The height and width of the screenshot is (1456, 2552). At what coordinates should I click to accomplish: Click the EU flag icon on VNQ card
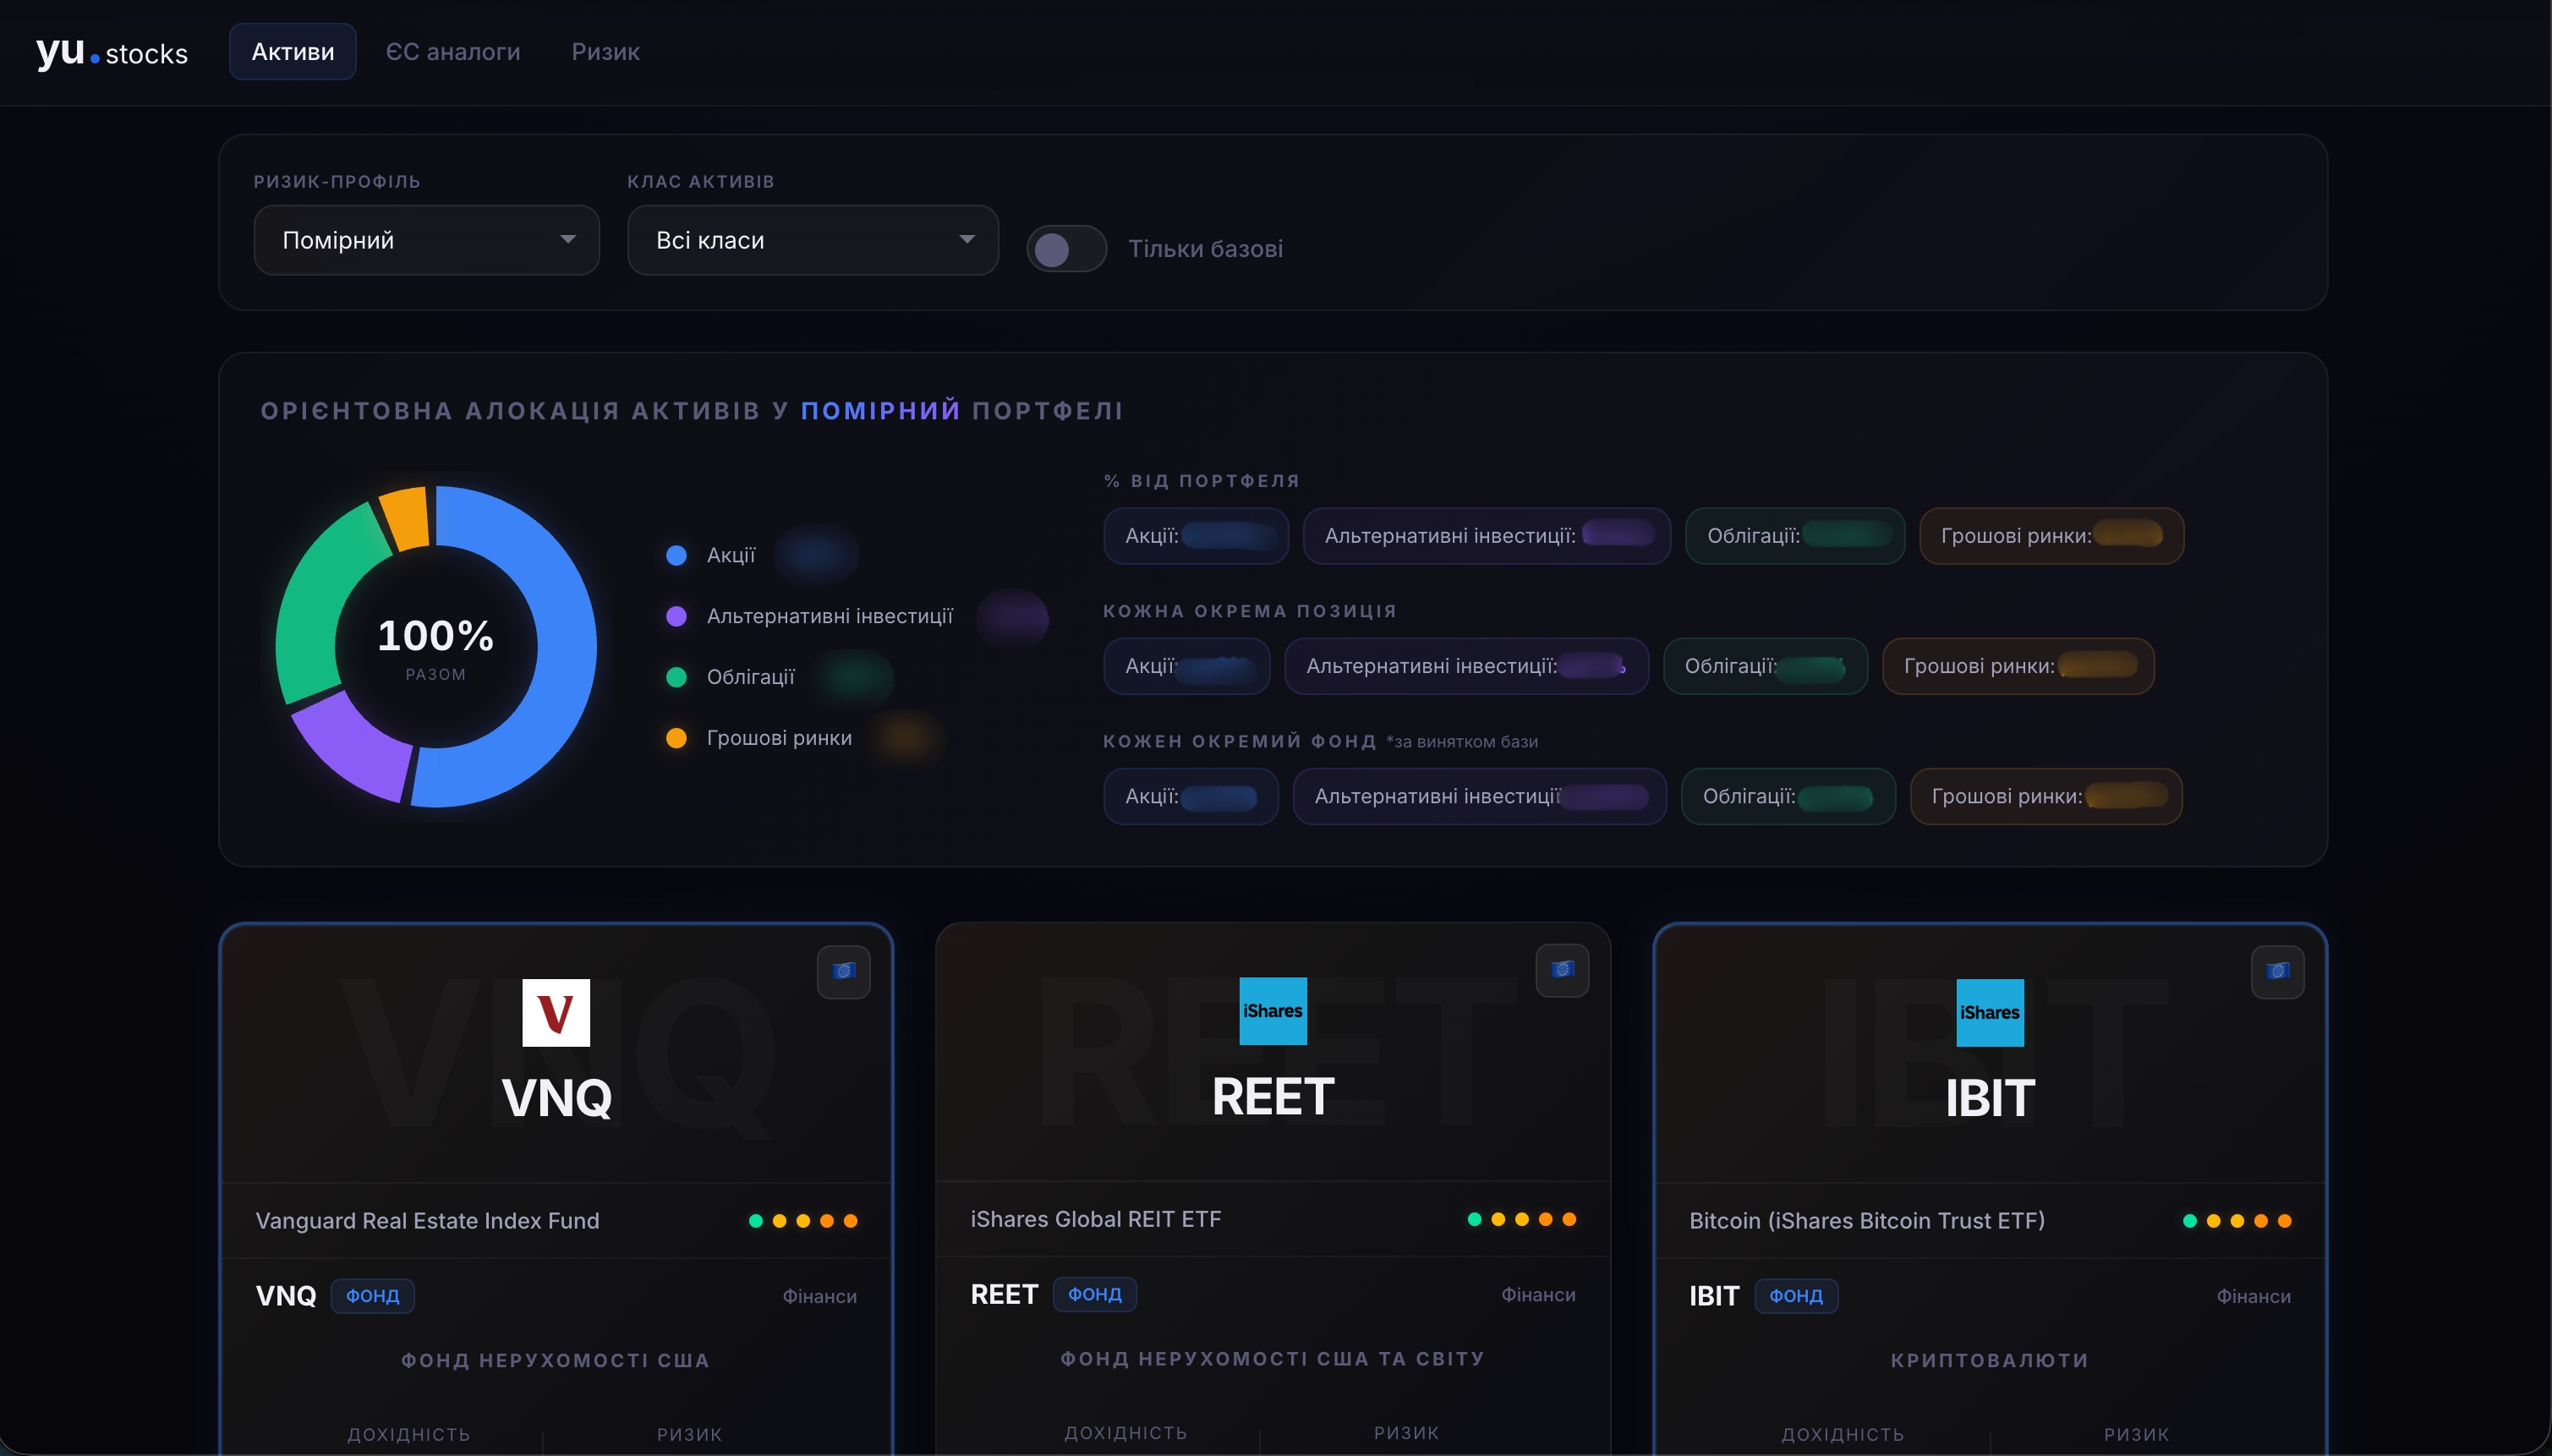click(843, 971)
